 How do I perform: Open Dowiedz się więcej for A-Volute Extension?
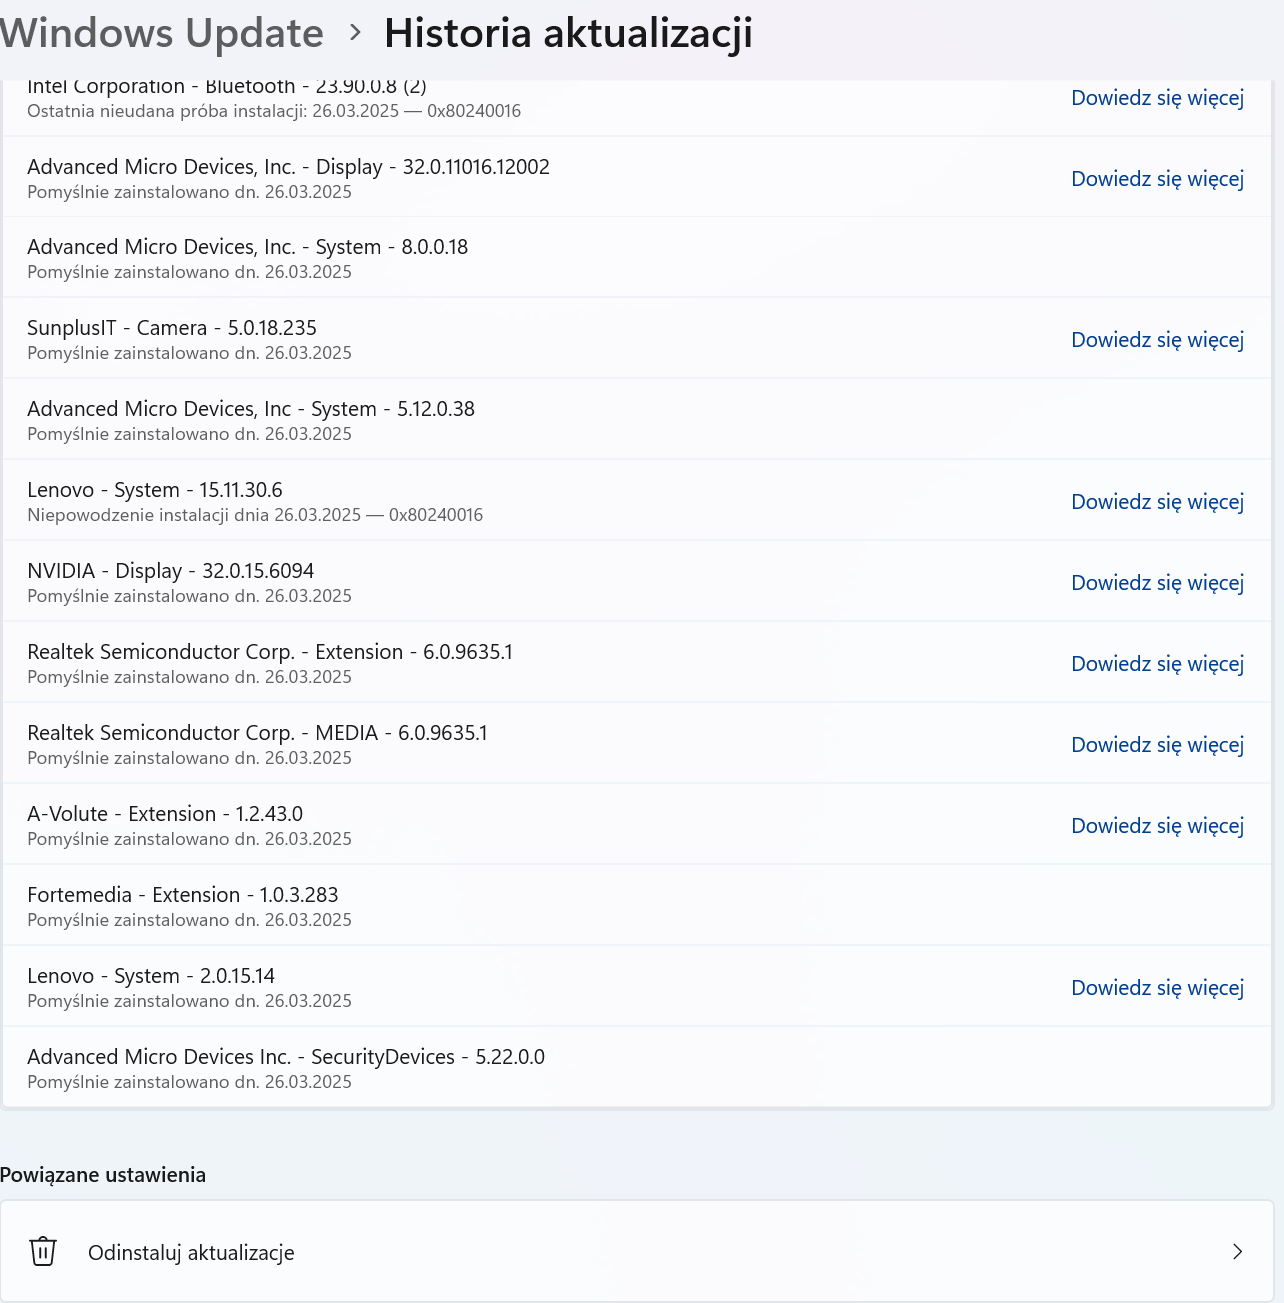point(1157,826)
